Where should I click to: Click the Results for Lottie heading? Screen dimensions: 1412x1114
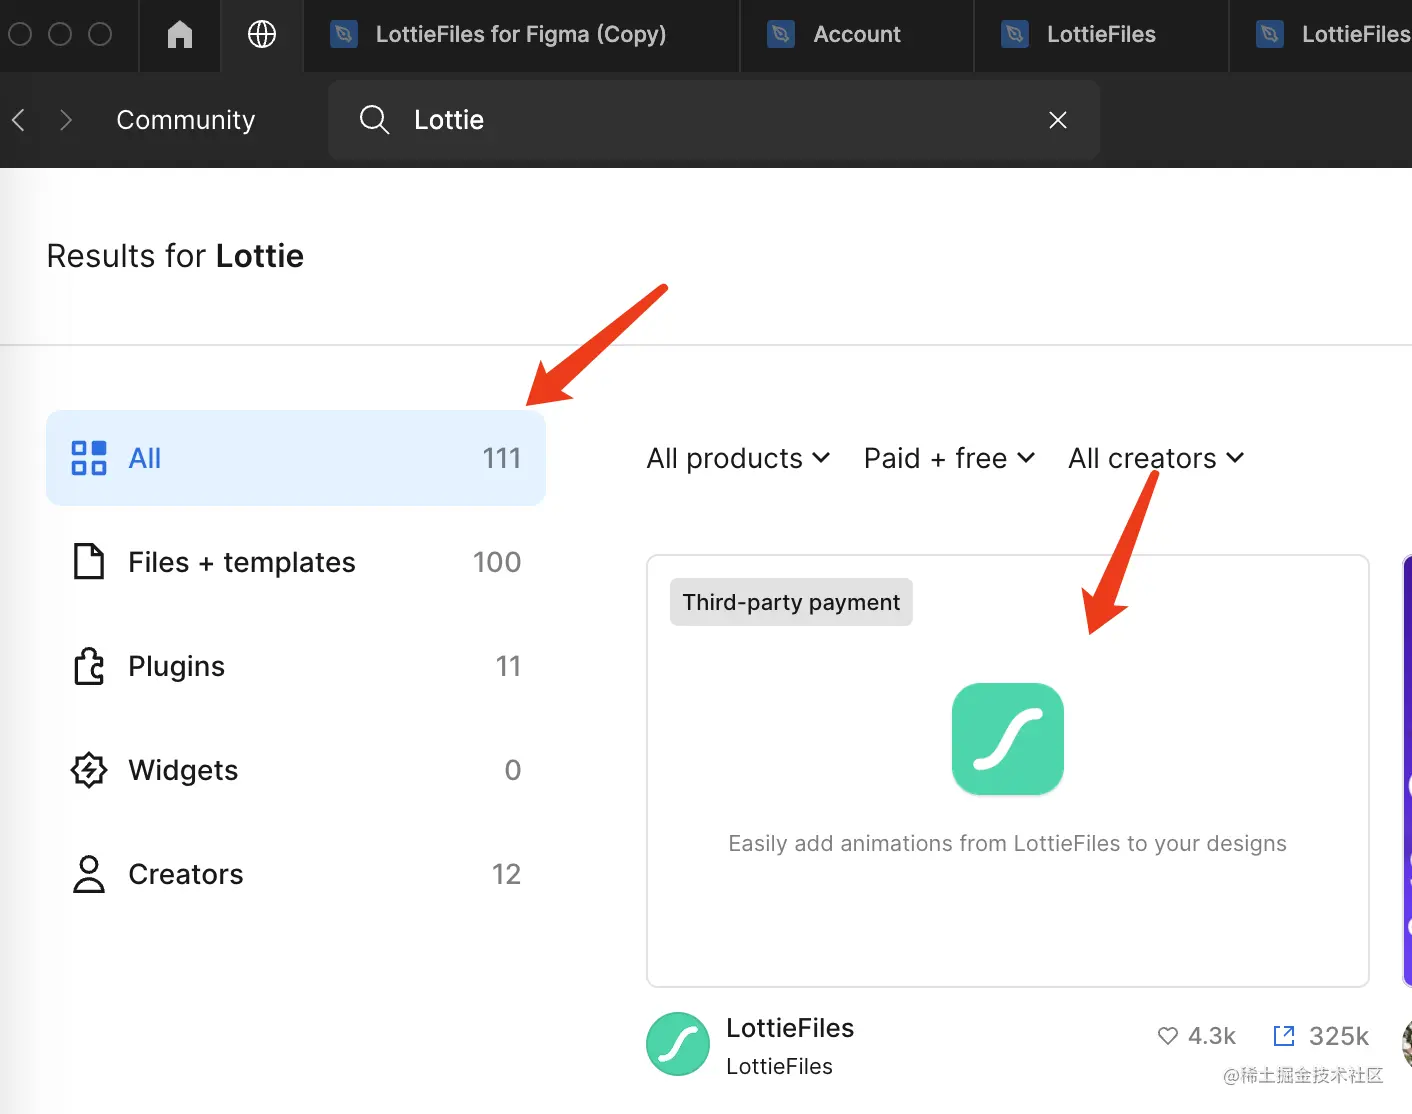point(175,256)
